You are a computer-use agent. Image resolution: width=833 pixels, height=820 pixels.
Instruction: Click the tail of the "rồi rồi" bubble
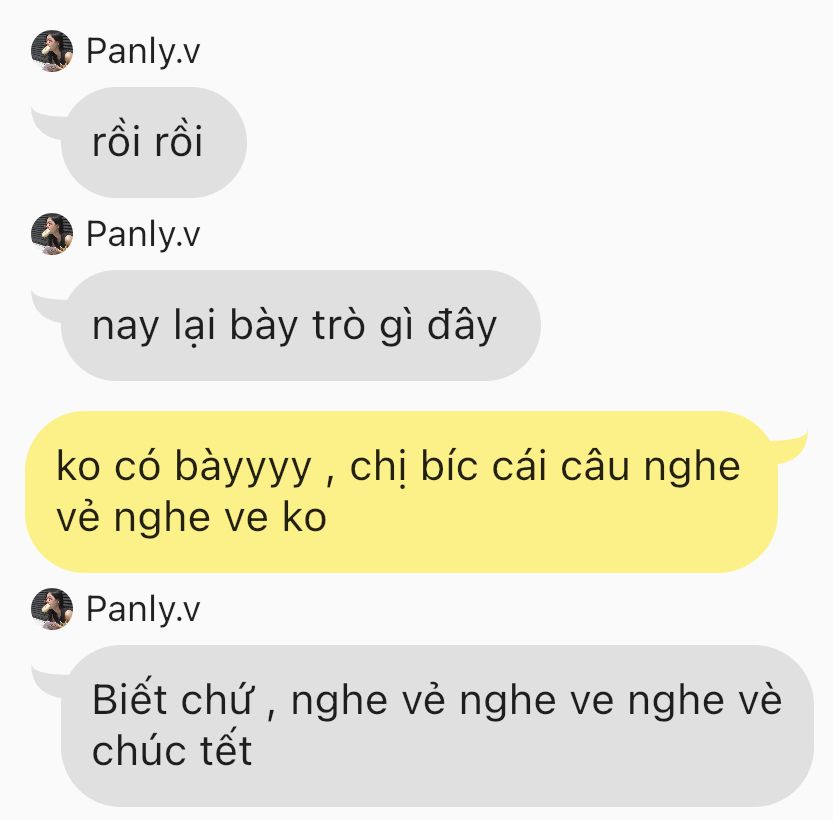coord(49,122)
